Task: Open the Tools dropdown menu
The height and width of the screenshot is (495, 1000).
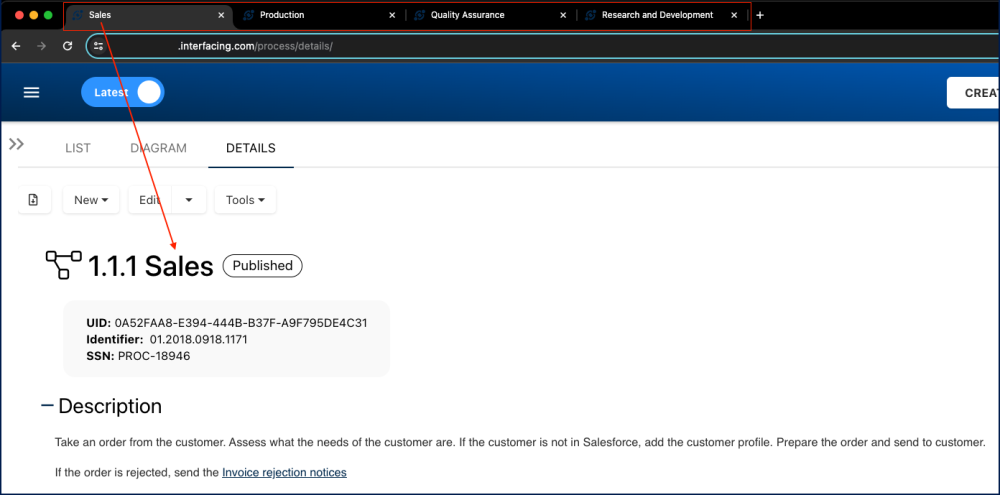Action: [245, 200]
